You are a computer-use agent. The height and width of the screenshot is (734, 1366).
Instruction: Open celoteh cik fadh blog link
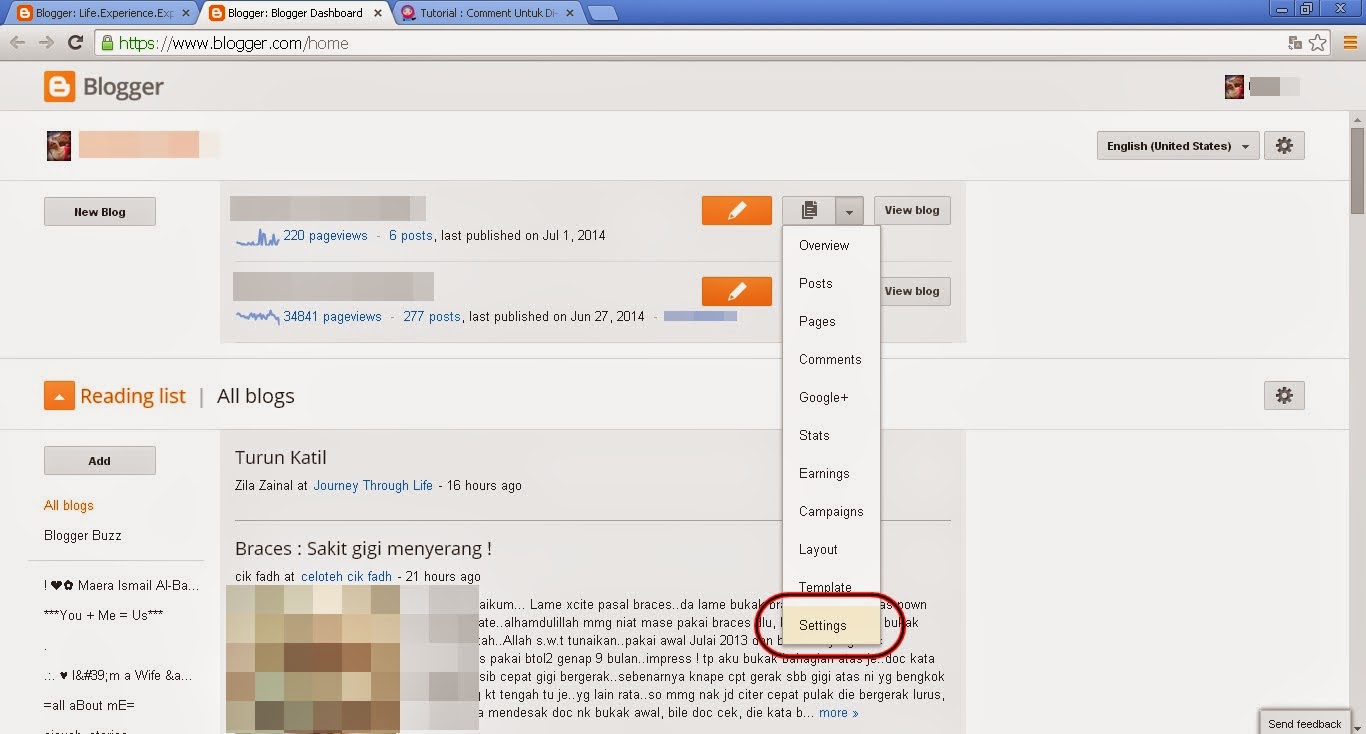[347, 577]
